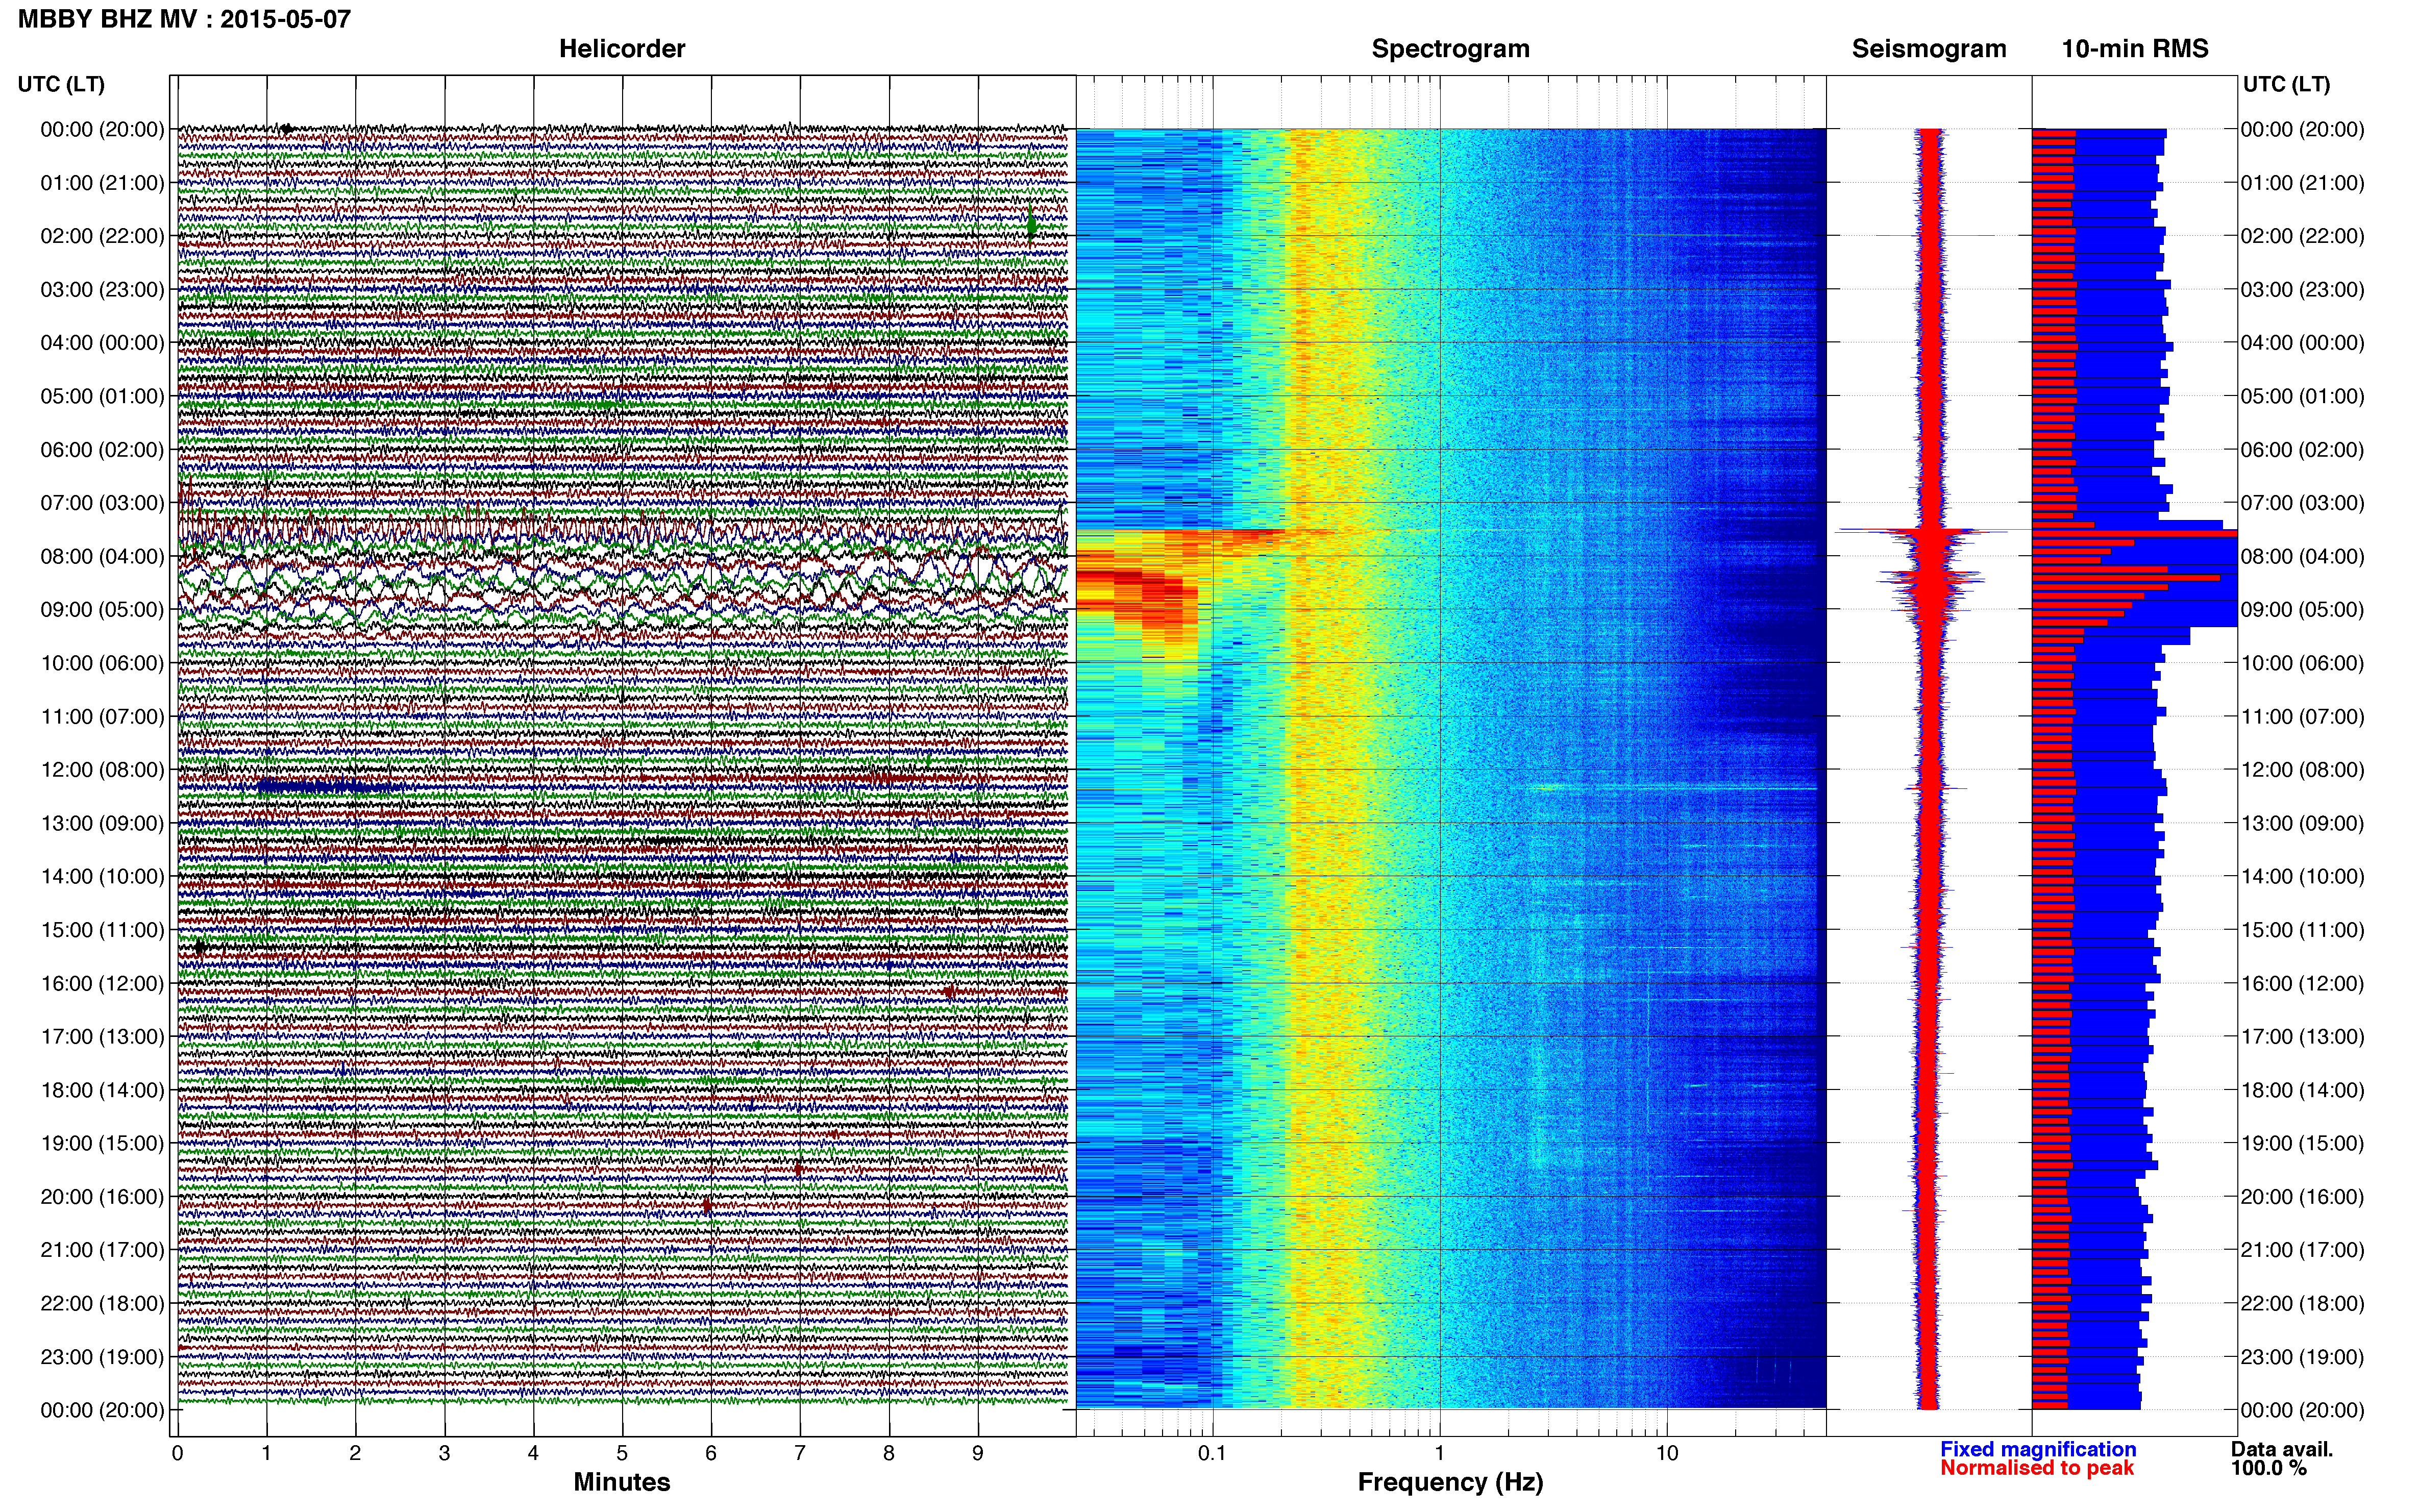Click the left 14:00 (10:00) time label

tap(102, 877)
